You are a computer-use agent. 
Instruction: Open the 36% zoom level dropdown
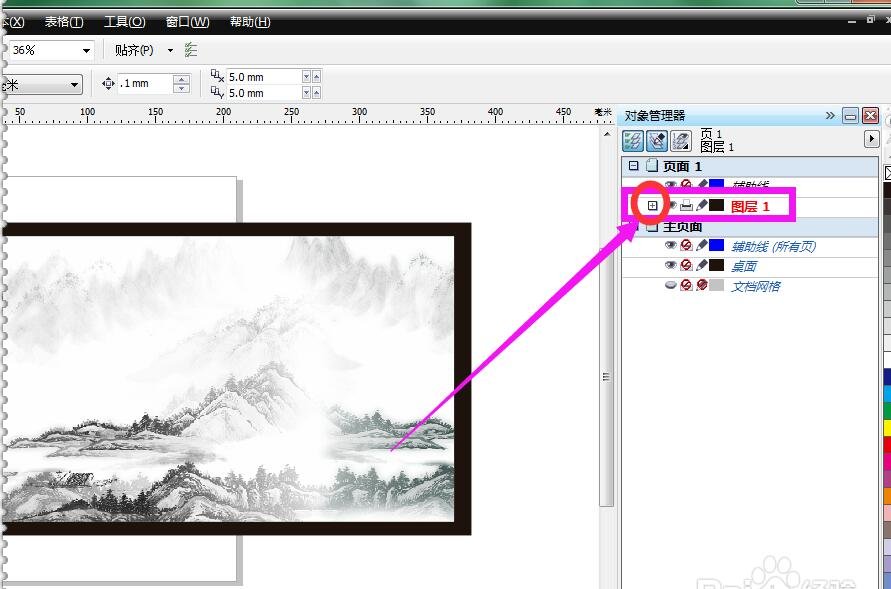click(87, 50)
